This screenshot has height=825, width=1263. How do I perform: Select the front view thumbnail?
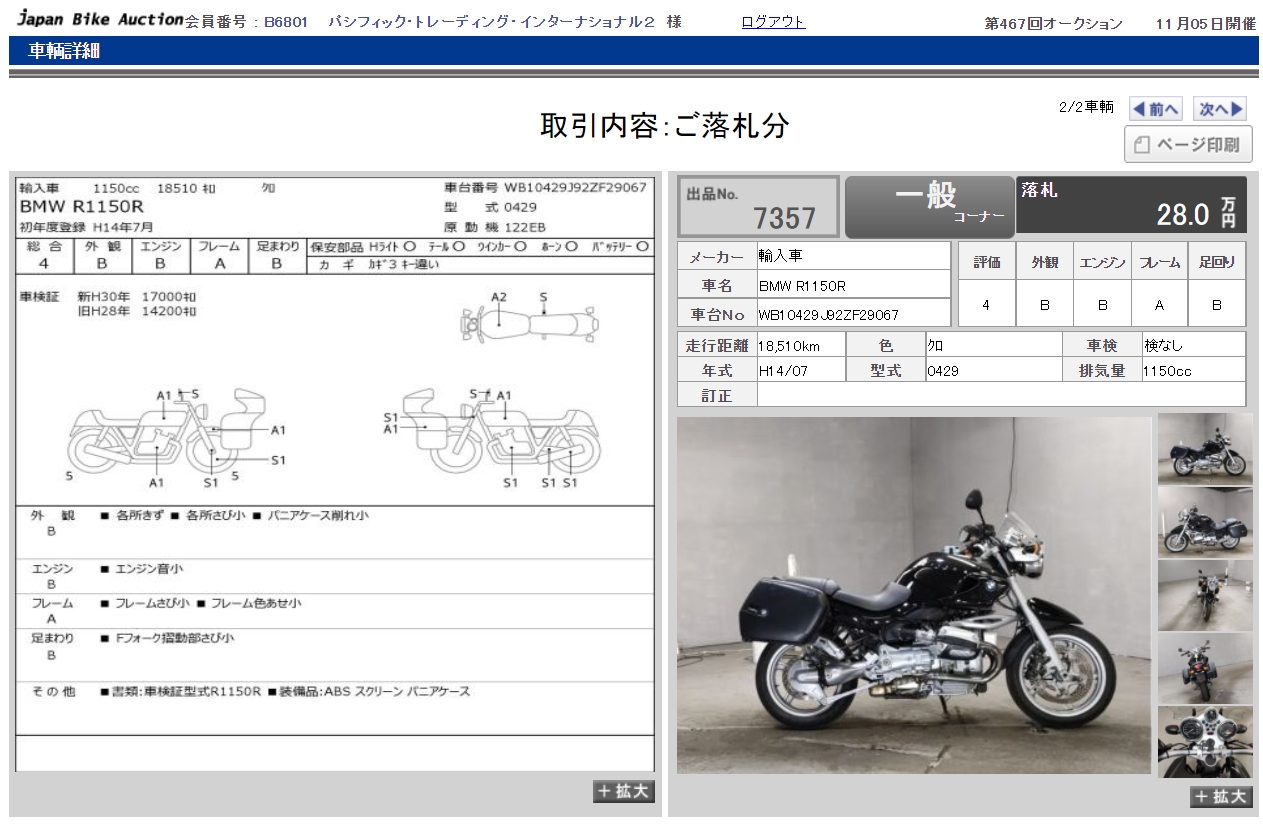pyautogui.click(x=1205, y=595)
